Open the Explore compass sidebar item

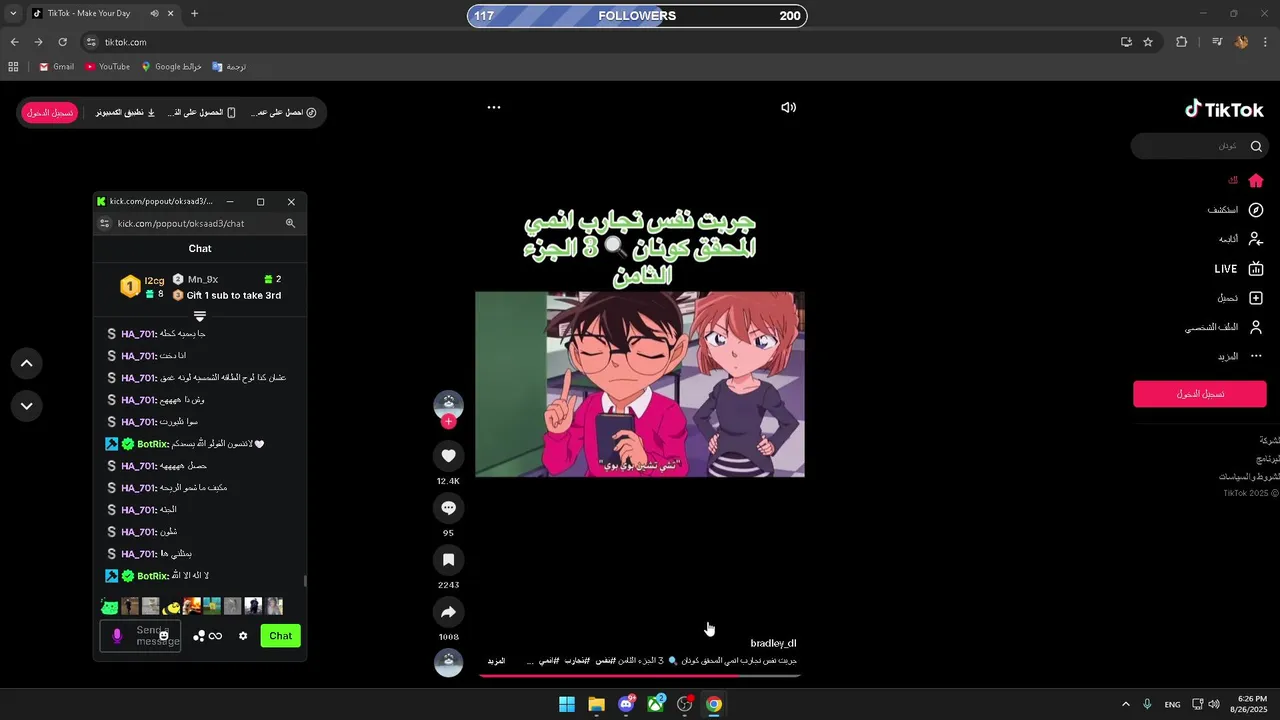(1236, 210)
